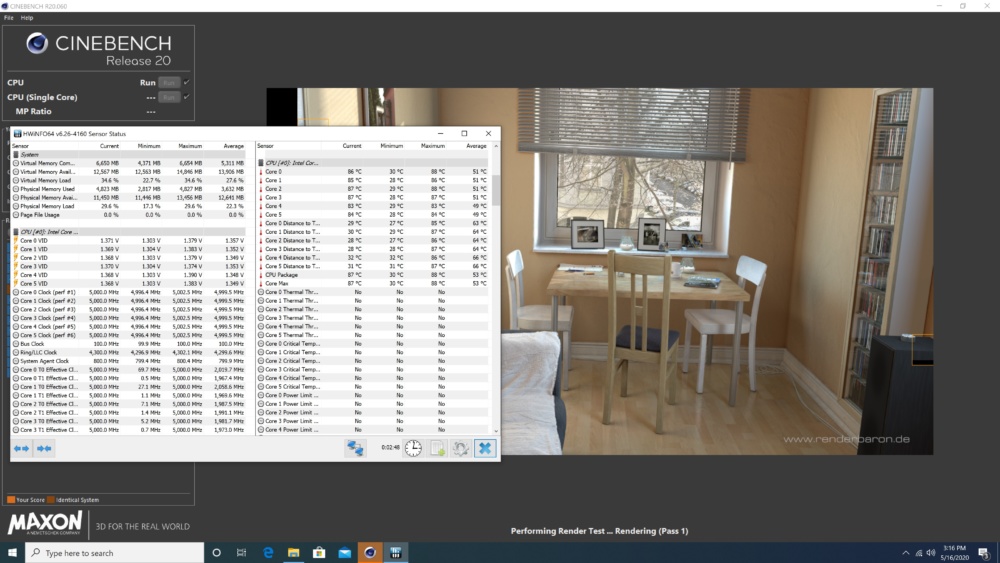Select the 'System Agent Clock' sensor row
The image size is (1000, 563).
128,361
